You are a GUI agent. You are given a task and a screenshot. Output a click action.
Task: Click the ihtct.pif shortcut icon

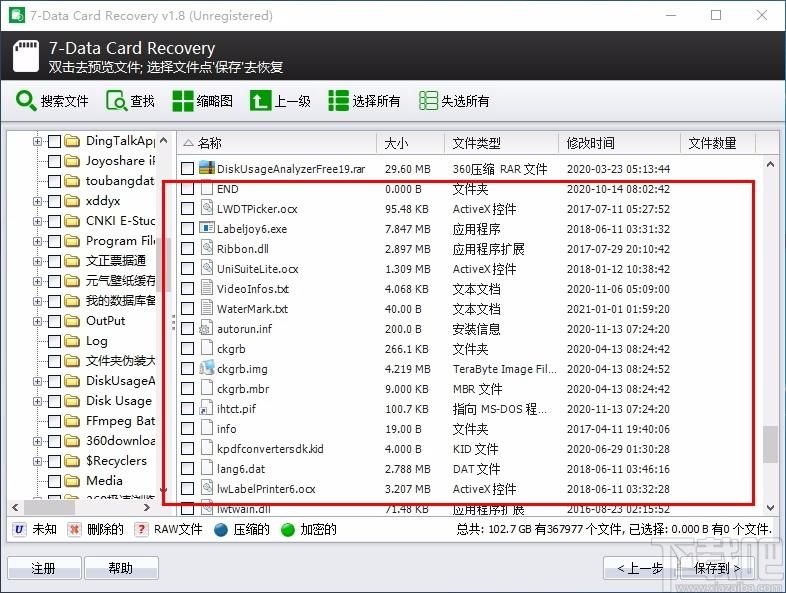[206, 409]
